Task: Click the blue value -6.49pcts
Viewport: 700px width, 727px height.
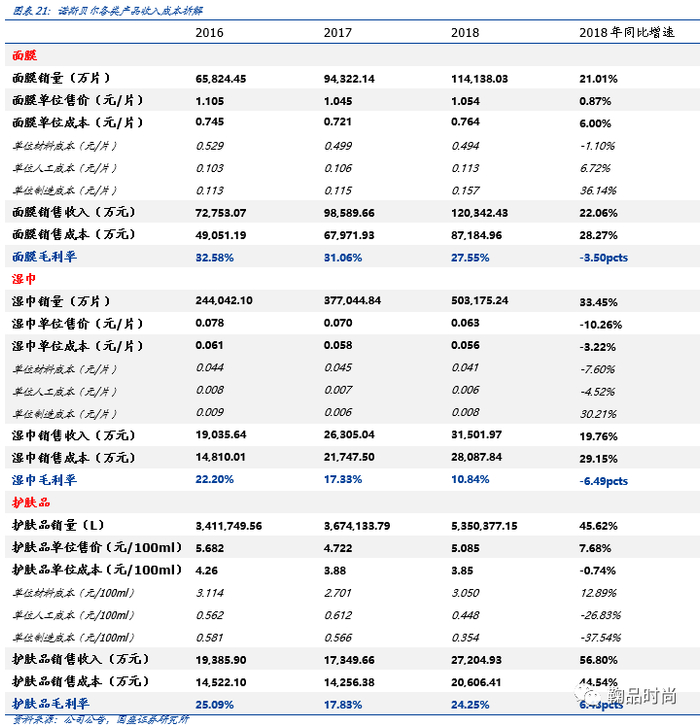Action: [x=604, y=481]
